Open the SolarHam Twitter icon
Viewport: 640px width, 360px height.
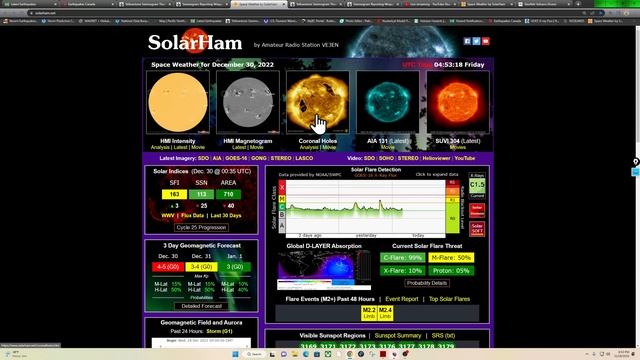pyautogui.click(x=476, y=41)
